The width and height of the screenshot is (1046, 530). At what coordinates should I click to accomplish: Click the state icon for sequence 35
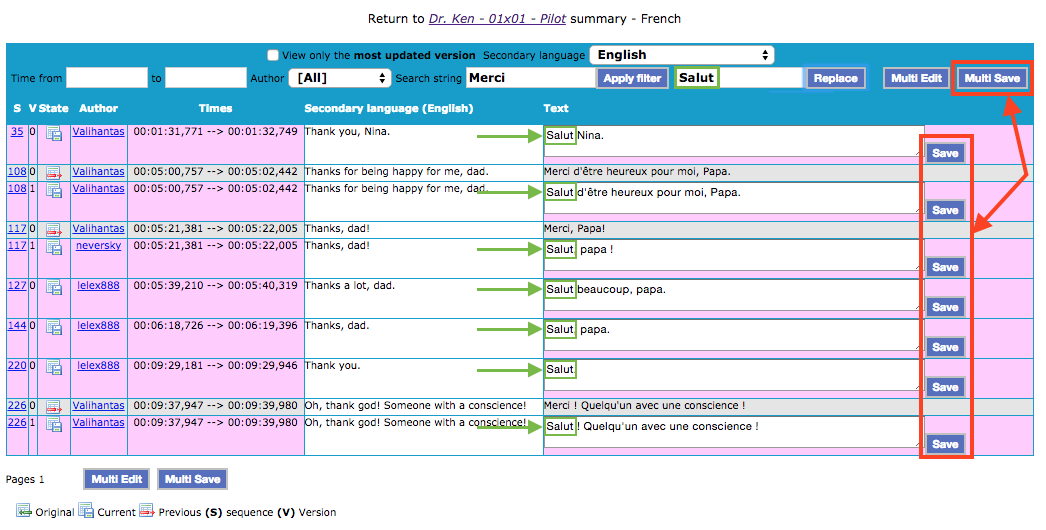coord(54,133)
